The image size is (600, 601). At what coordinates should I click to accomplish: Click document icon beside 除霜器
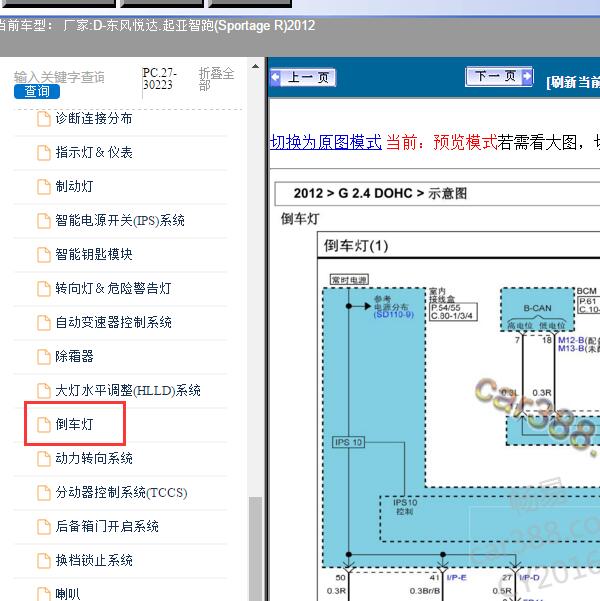pos(44,356)
